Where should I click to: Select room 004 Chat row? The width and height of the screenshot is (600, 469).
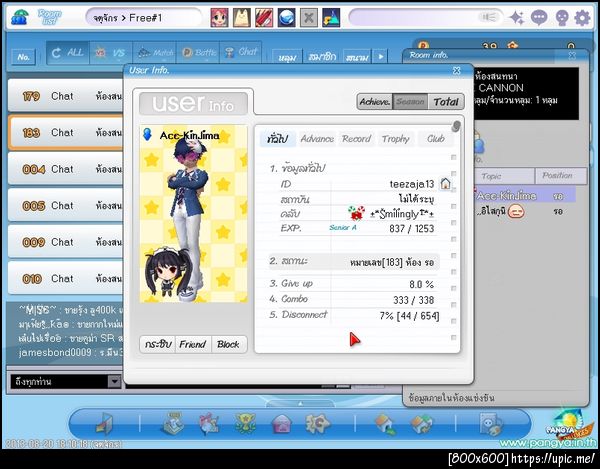coord(65,169)
